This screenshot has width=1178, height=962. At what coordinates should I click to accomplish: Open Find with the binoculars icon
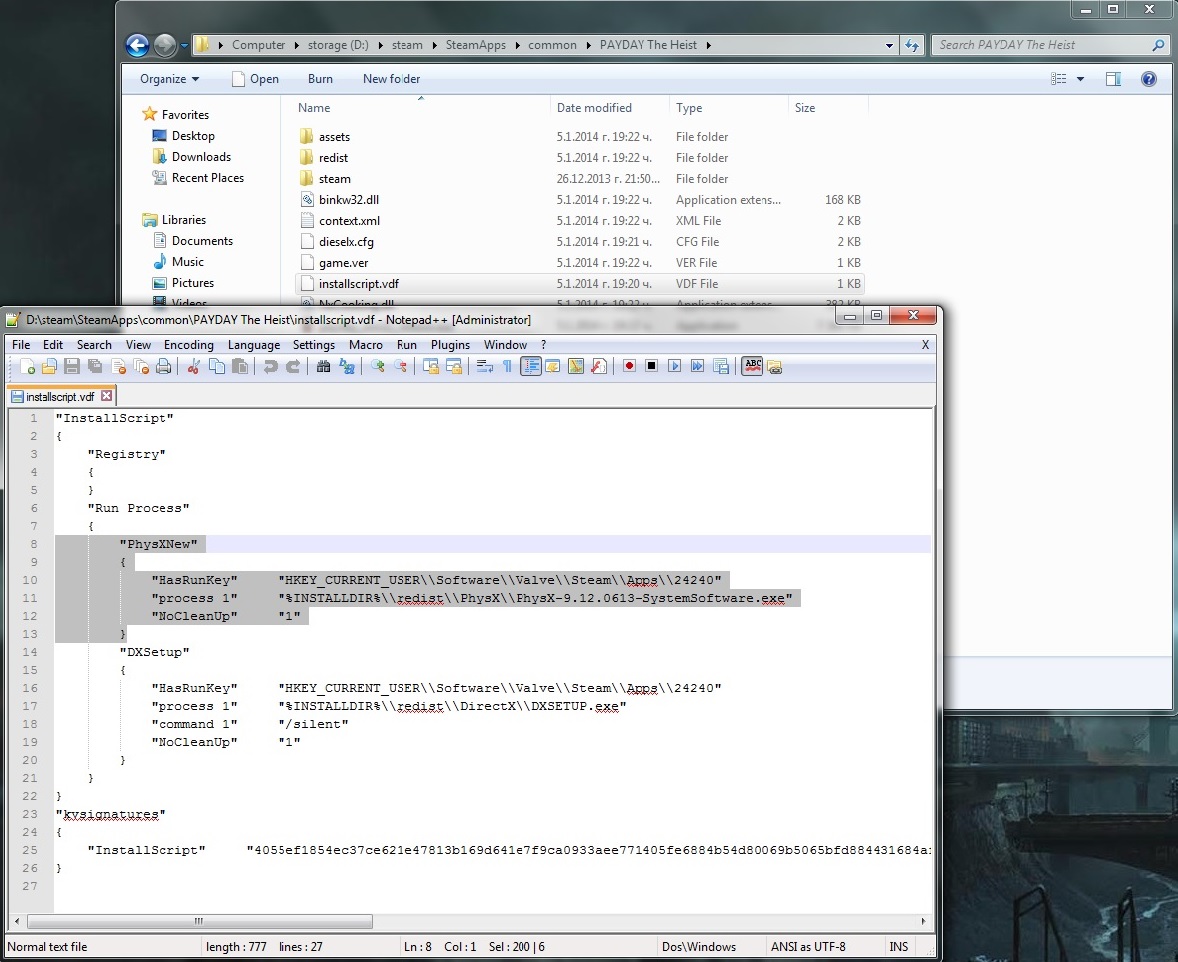pyautogui.click(x=323, y=366)
